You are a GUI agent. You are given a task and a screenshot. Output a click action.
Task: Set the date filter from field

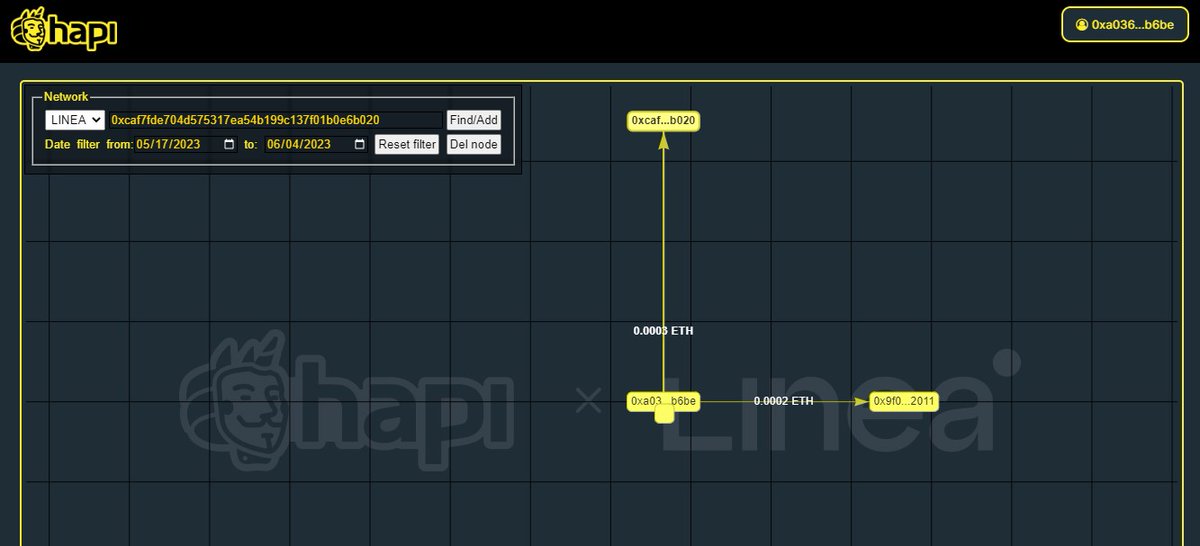tap(186, 144)
